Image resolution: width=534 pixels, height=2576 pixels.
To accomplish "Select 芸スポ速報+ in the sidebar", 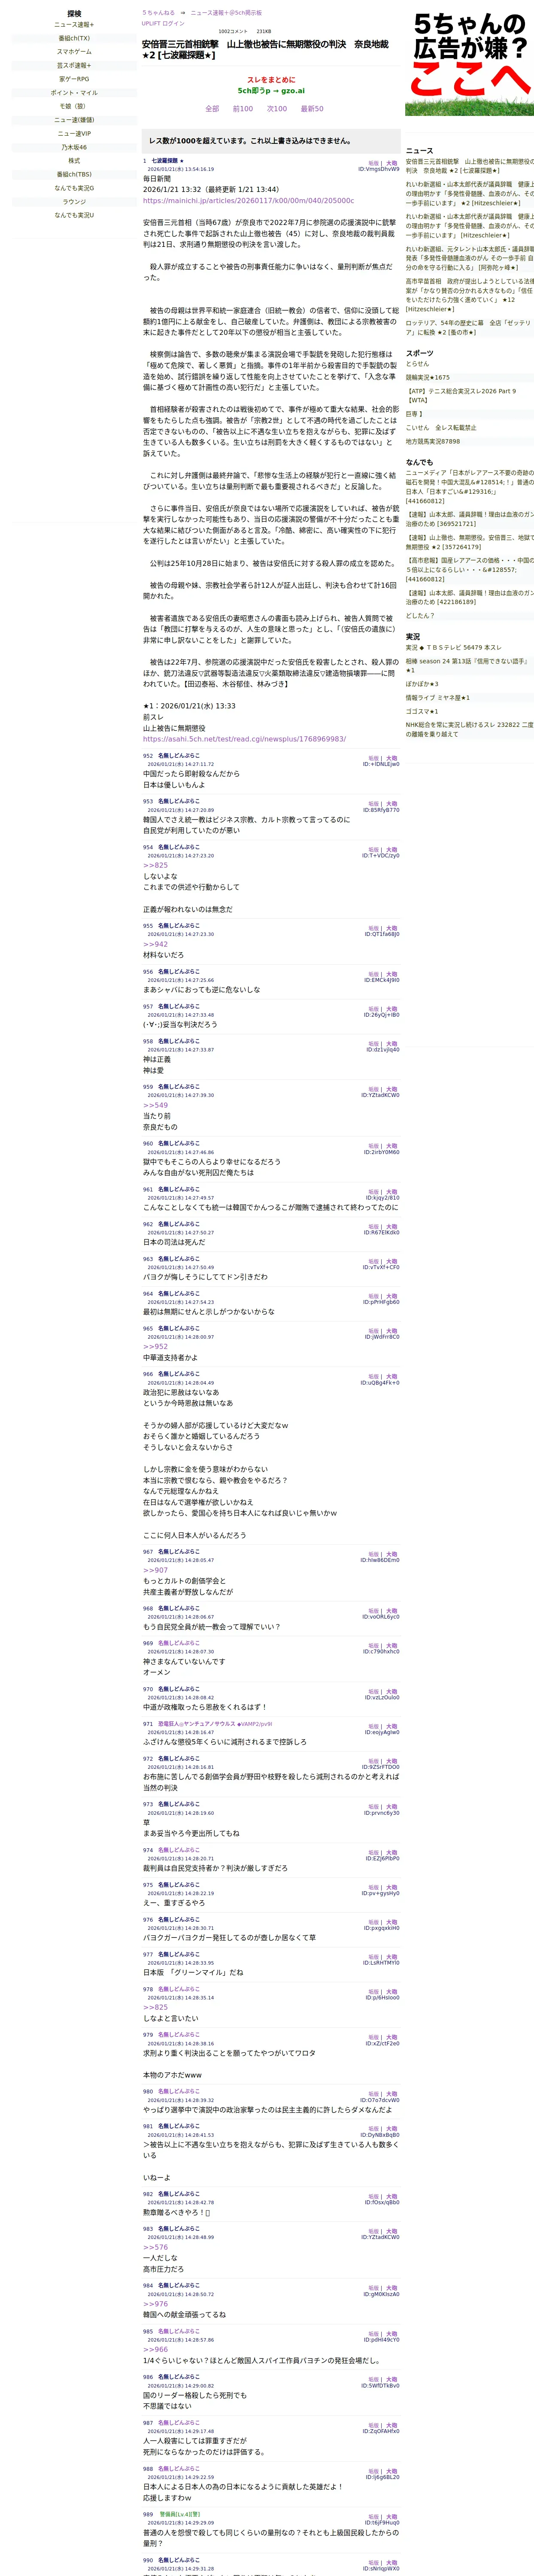I will [x=74, y=66].
